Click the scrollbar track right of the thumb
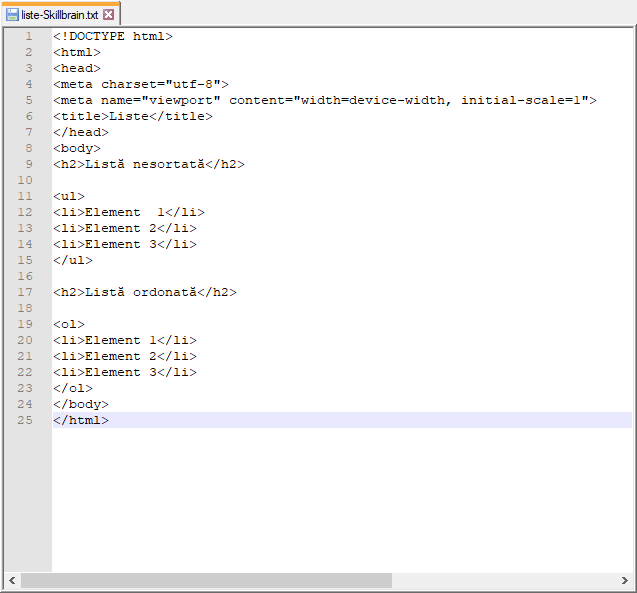Viewport: 637px width, 593px height. coord(500,580)
